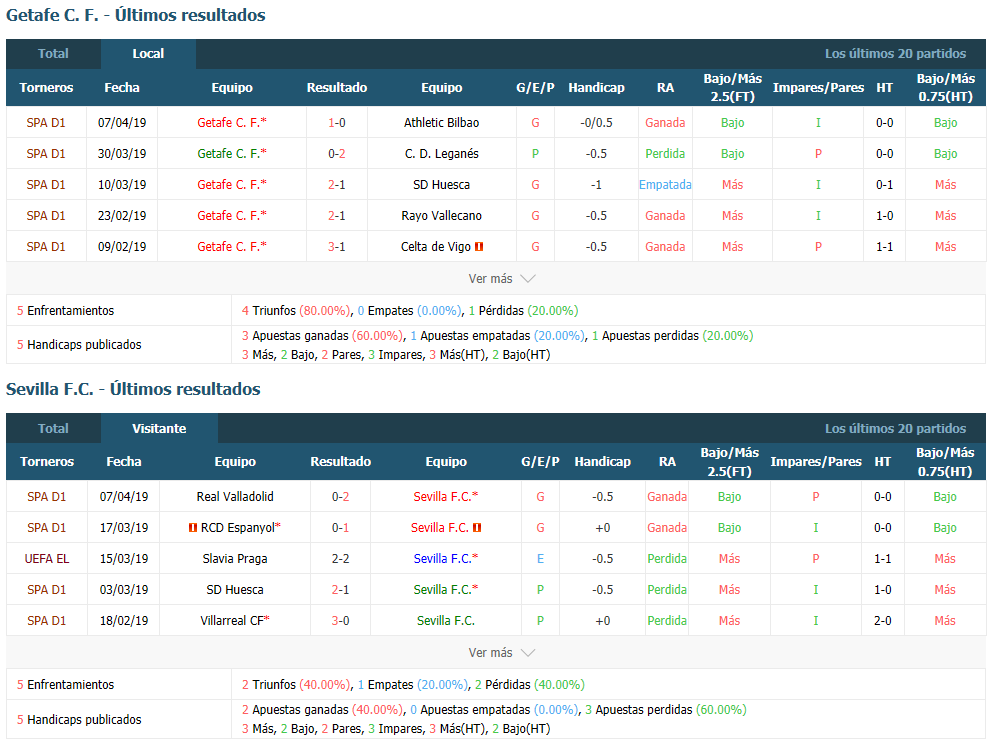Click '3 Apuestas perdidas (60.00%)' text

click(x=666, y=710)
